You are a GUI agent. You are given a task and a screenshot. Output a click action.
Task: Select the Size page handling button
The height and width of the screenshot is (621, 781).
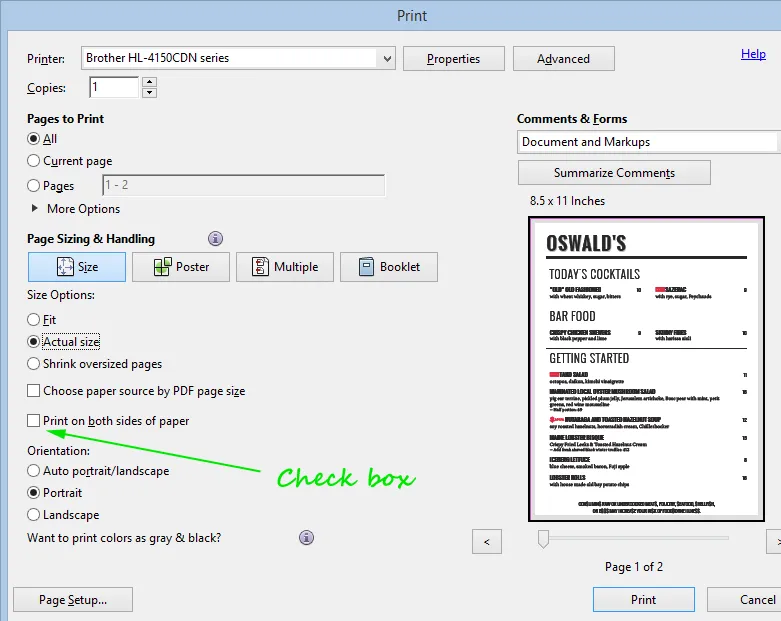coord(77,267)
